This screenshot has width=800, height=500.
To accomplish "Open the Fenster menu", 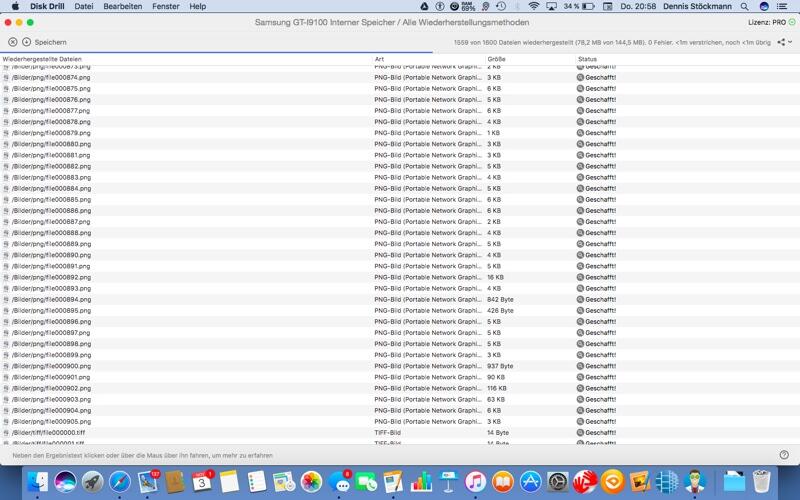I will 166,6.
